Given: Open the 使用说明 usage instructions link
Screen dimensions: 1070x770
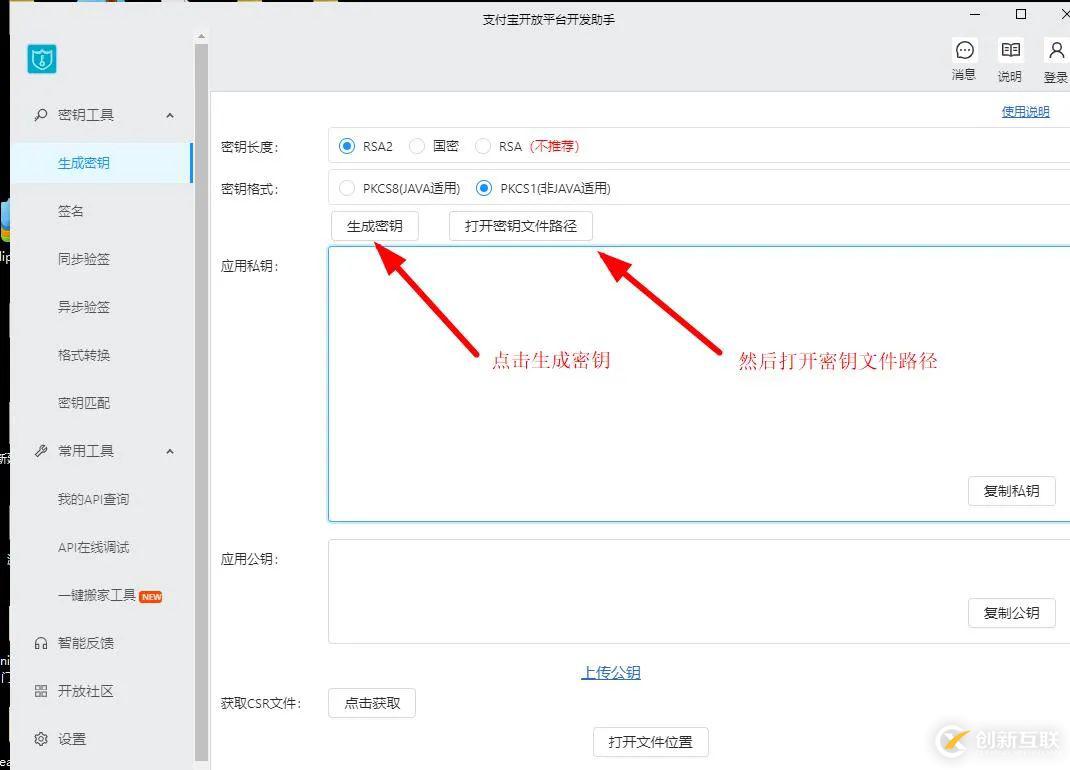Looking at the screenshot, I should coord(1024,112).
